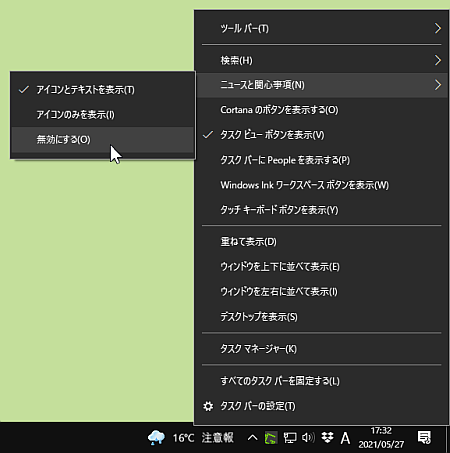Select デスクトップを表示(S) entry
The image size is (450, 453).
coord(322,317)
